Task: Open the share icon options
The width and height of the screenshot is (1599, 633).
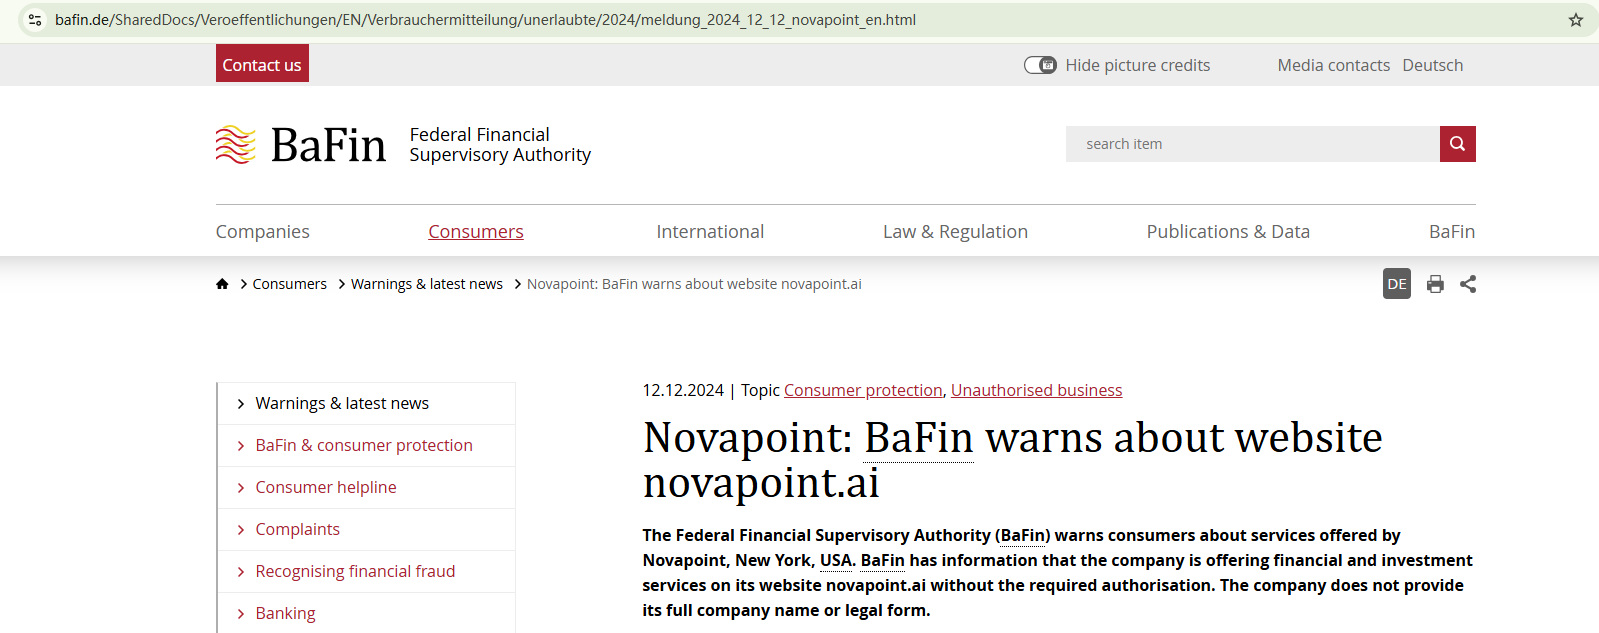Action: coord(1468,284)
